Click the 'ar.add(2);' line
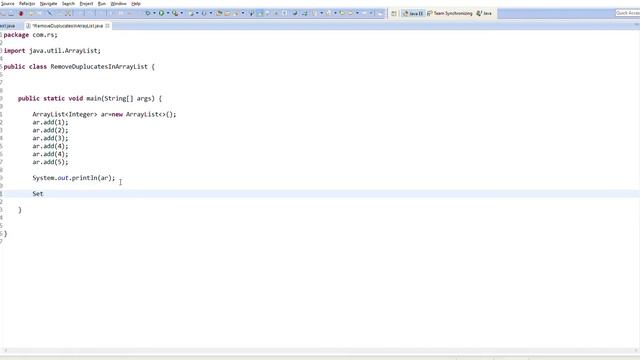Viewport: 640px width, 360px height. (x=51, y=130)
